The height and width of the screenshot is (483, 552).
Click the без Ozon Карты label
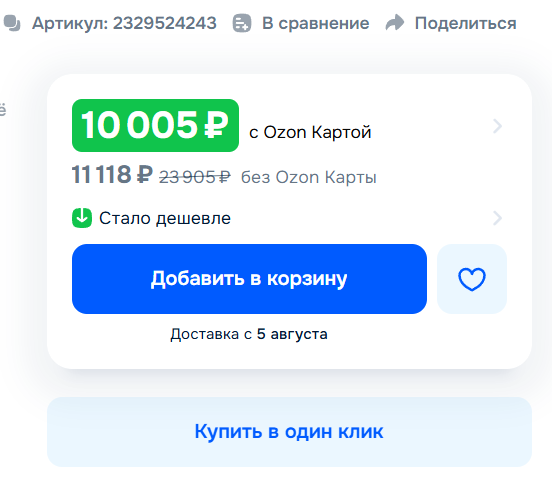click(308, 177)
